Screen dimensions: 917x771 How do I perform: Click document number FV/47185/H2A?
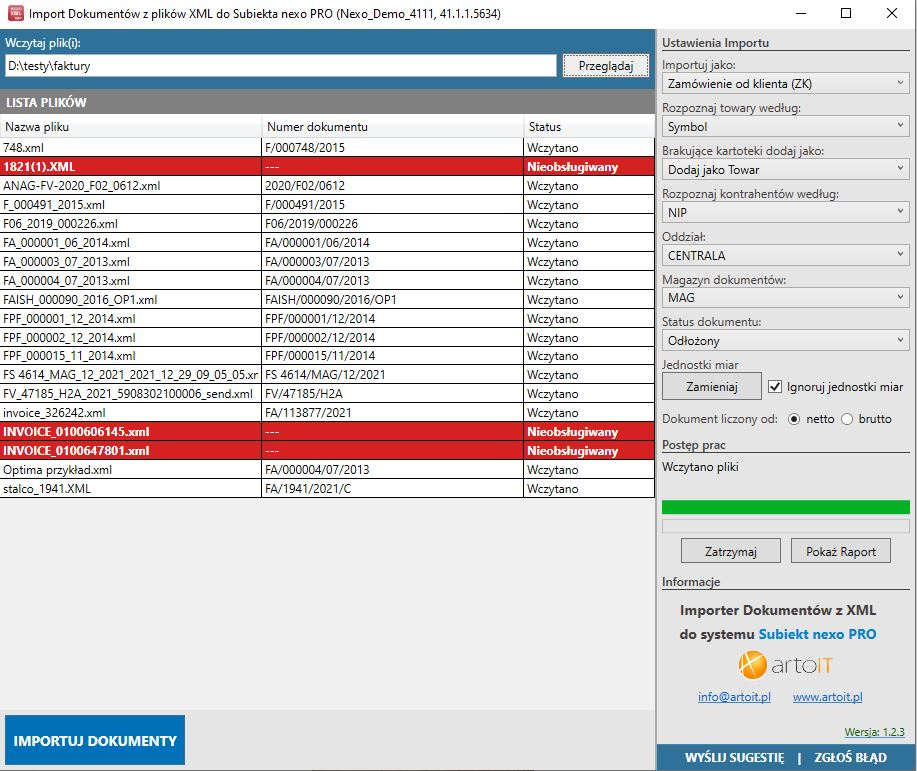pyautogui.click(x=304, y=394)
